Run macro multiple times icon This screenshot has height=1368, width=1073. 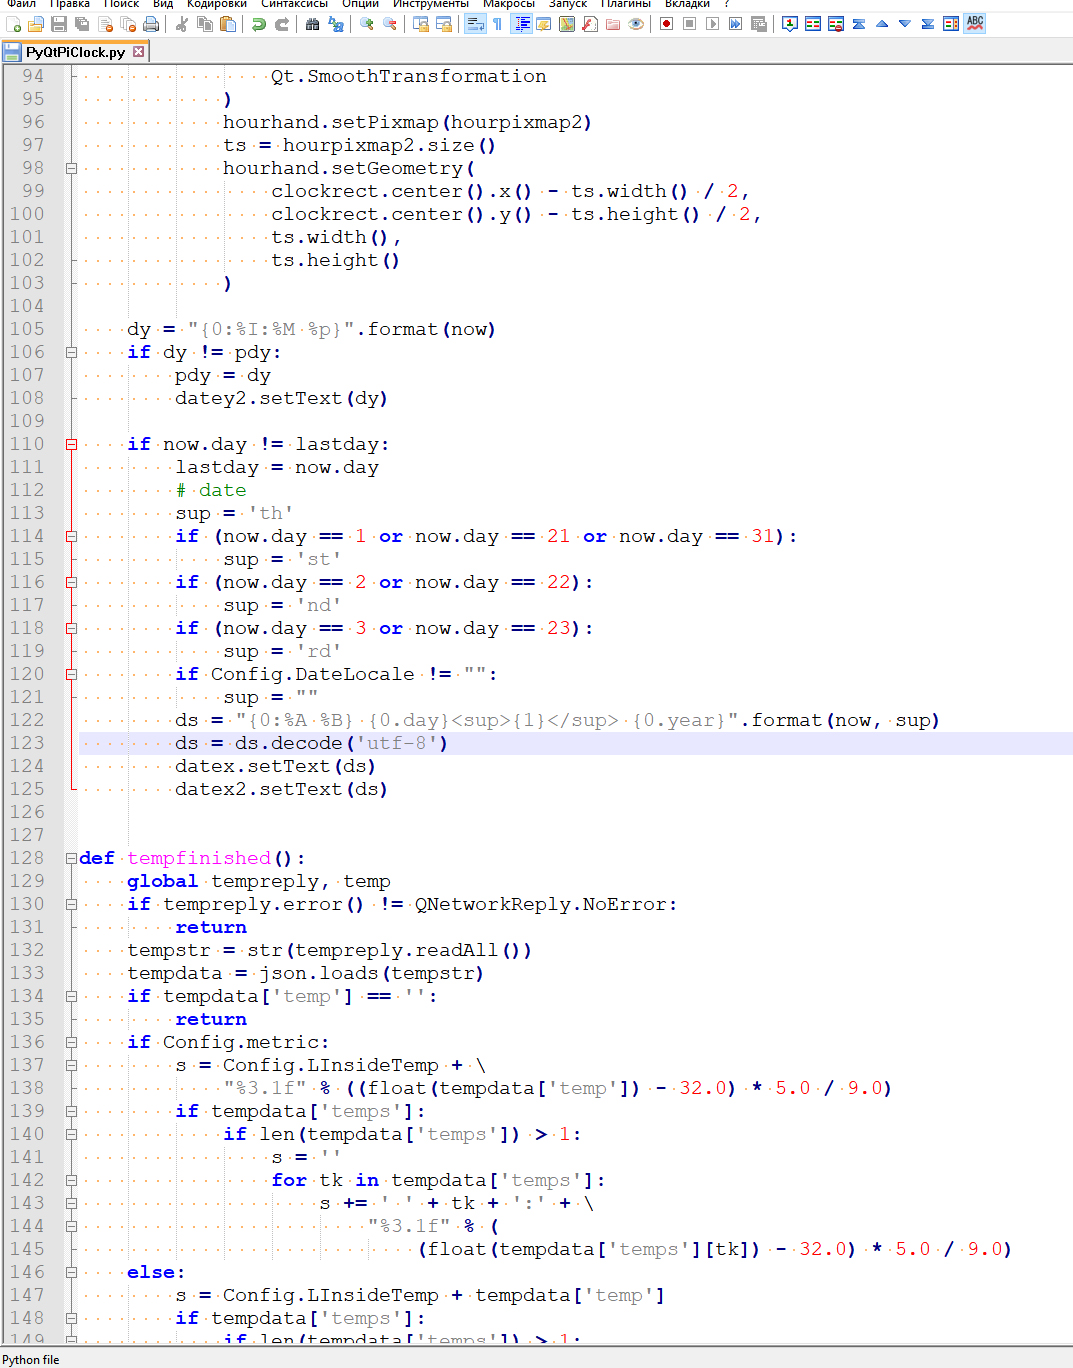click(x=736, y=24)
